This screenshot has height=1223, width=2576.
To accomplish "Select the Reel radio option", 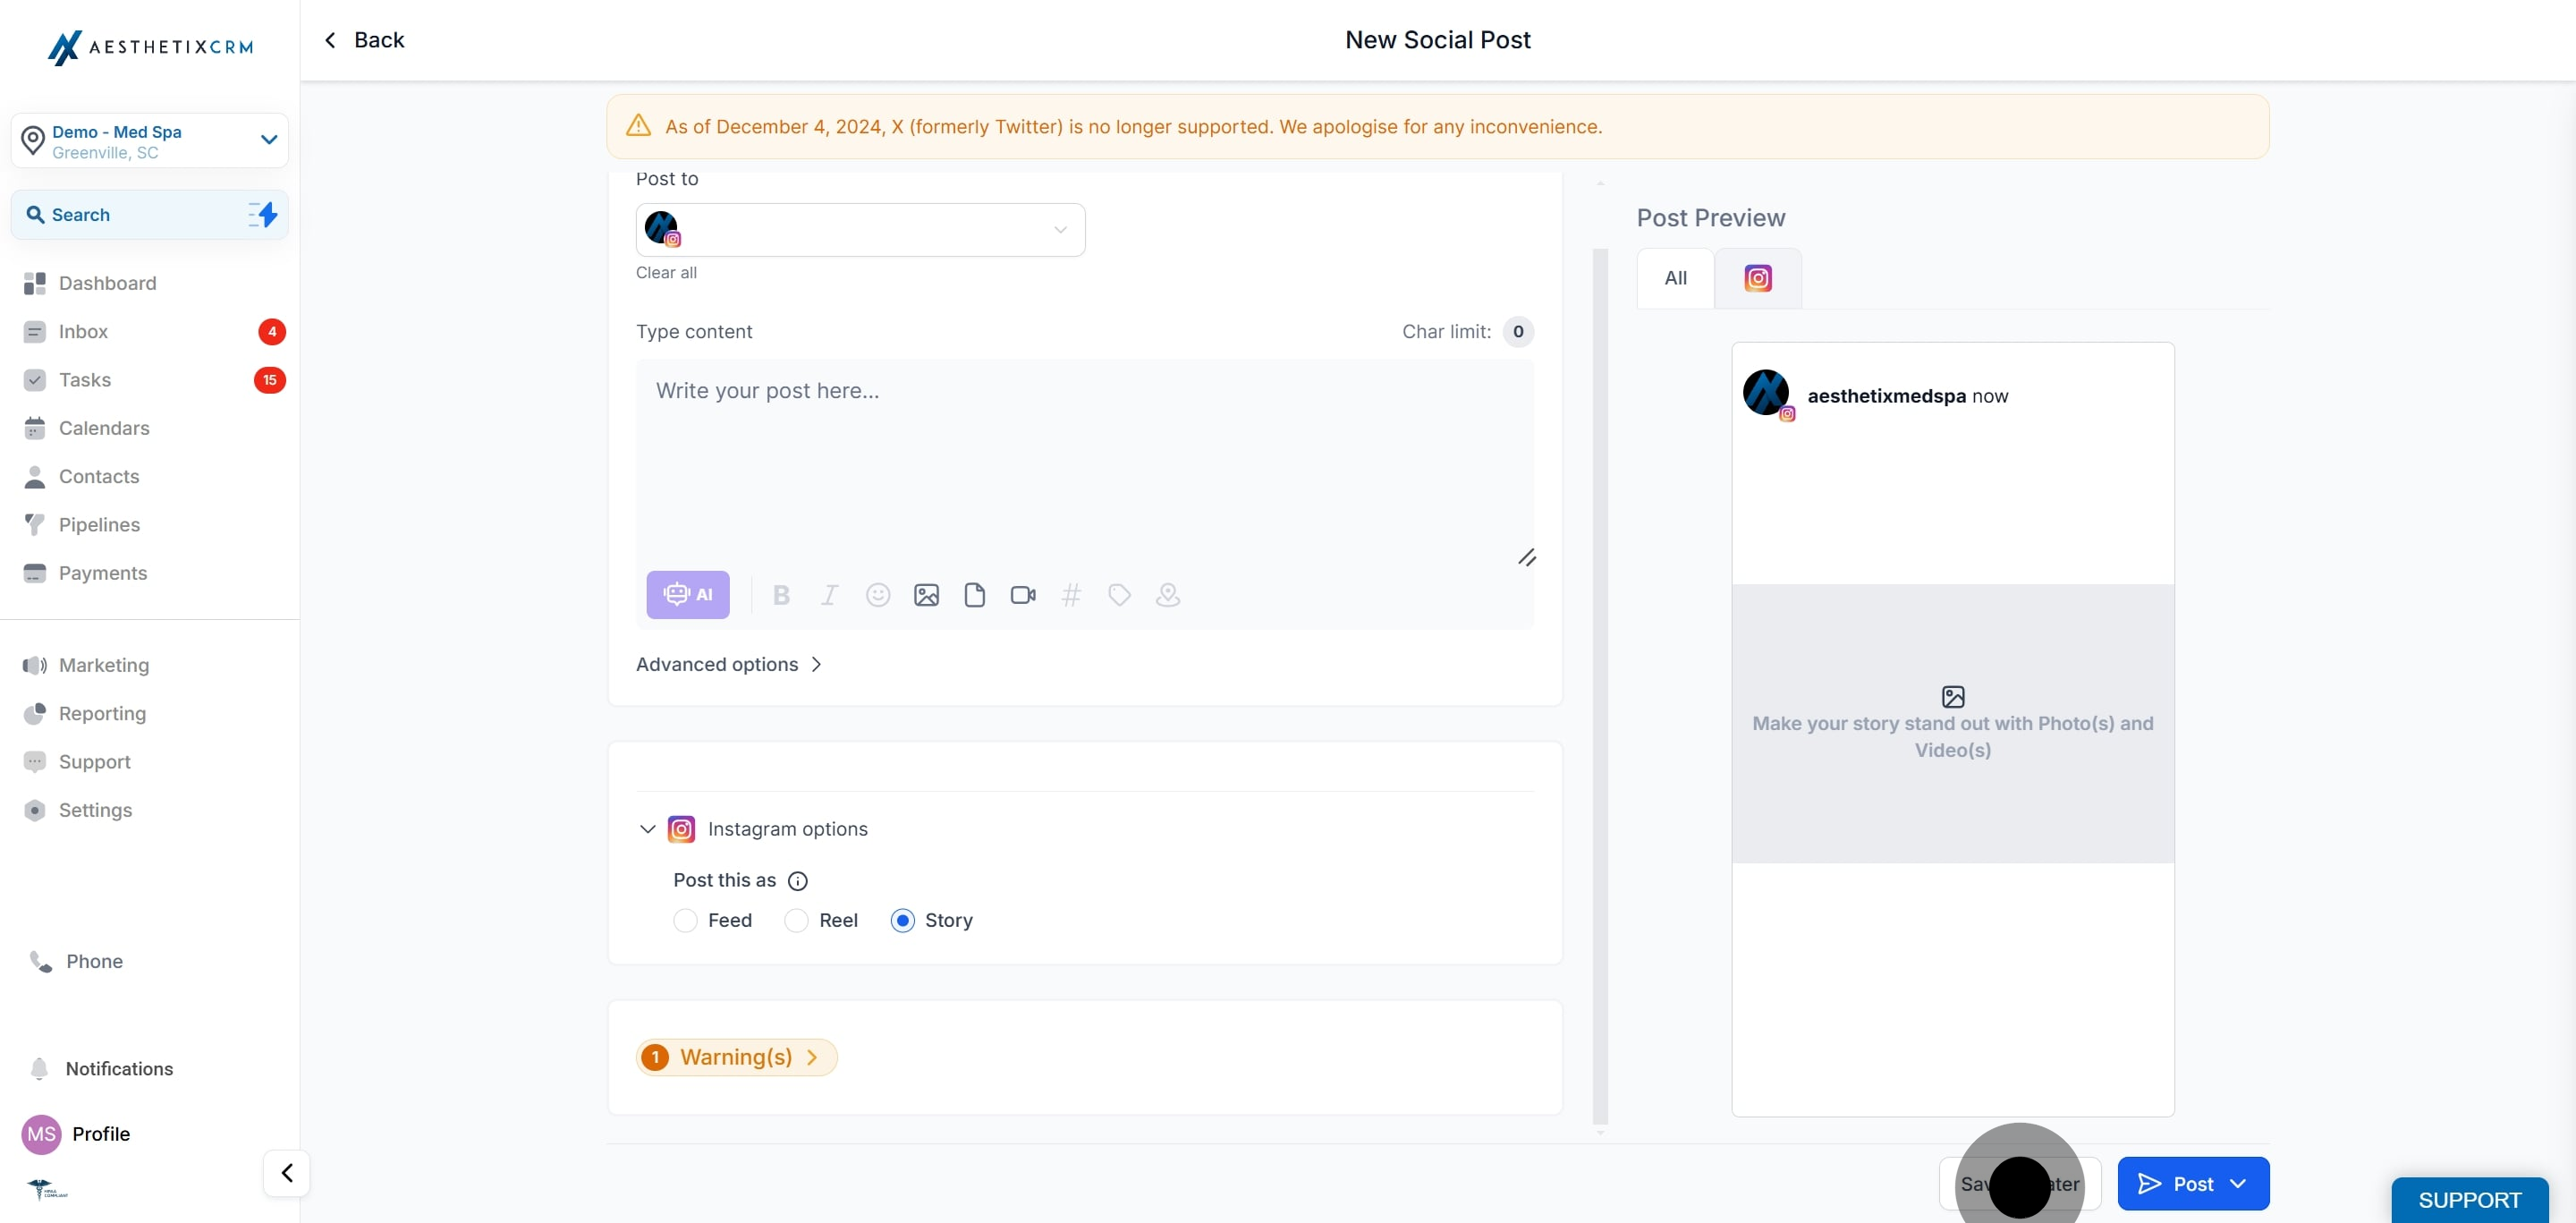I will click(796, 920).
